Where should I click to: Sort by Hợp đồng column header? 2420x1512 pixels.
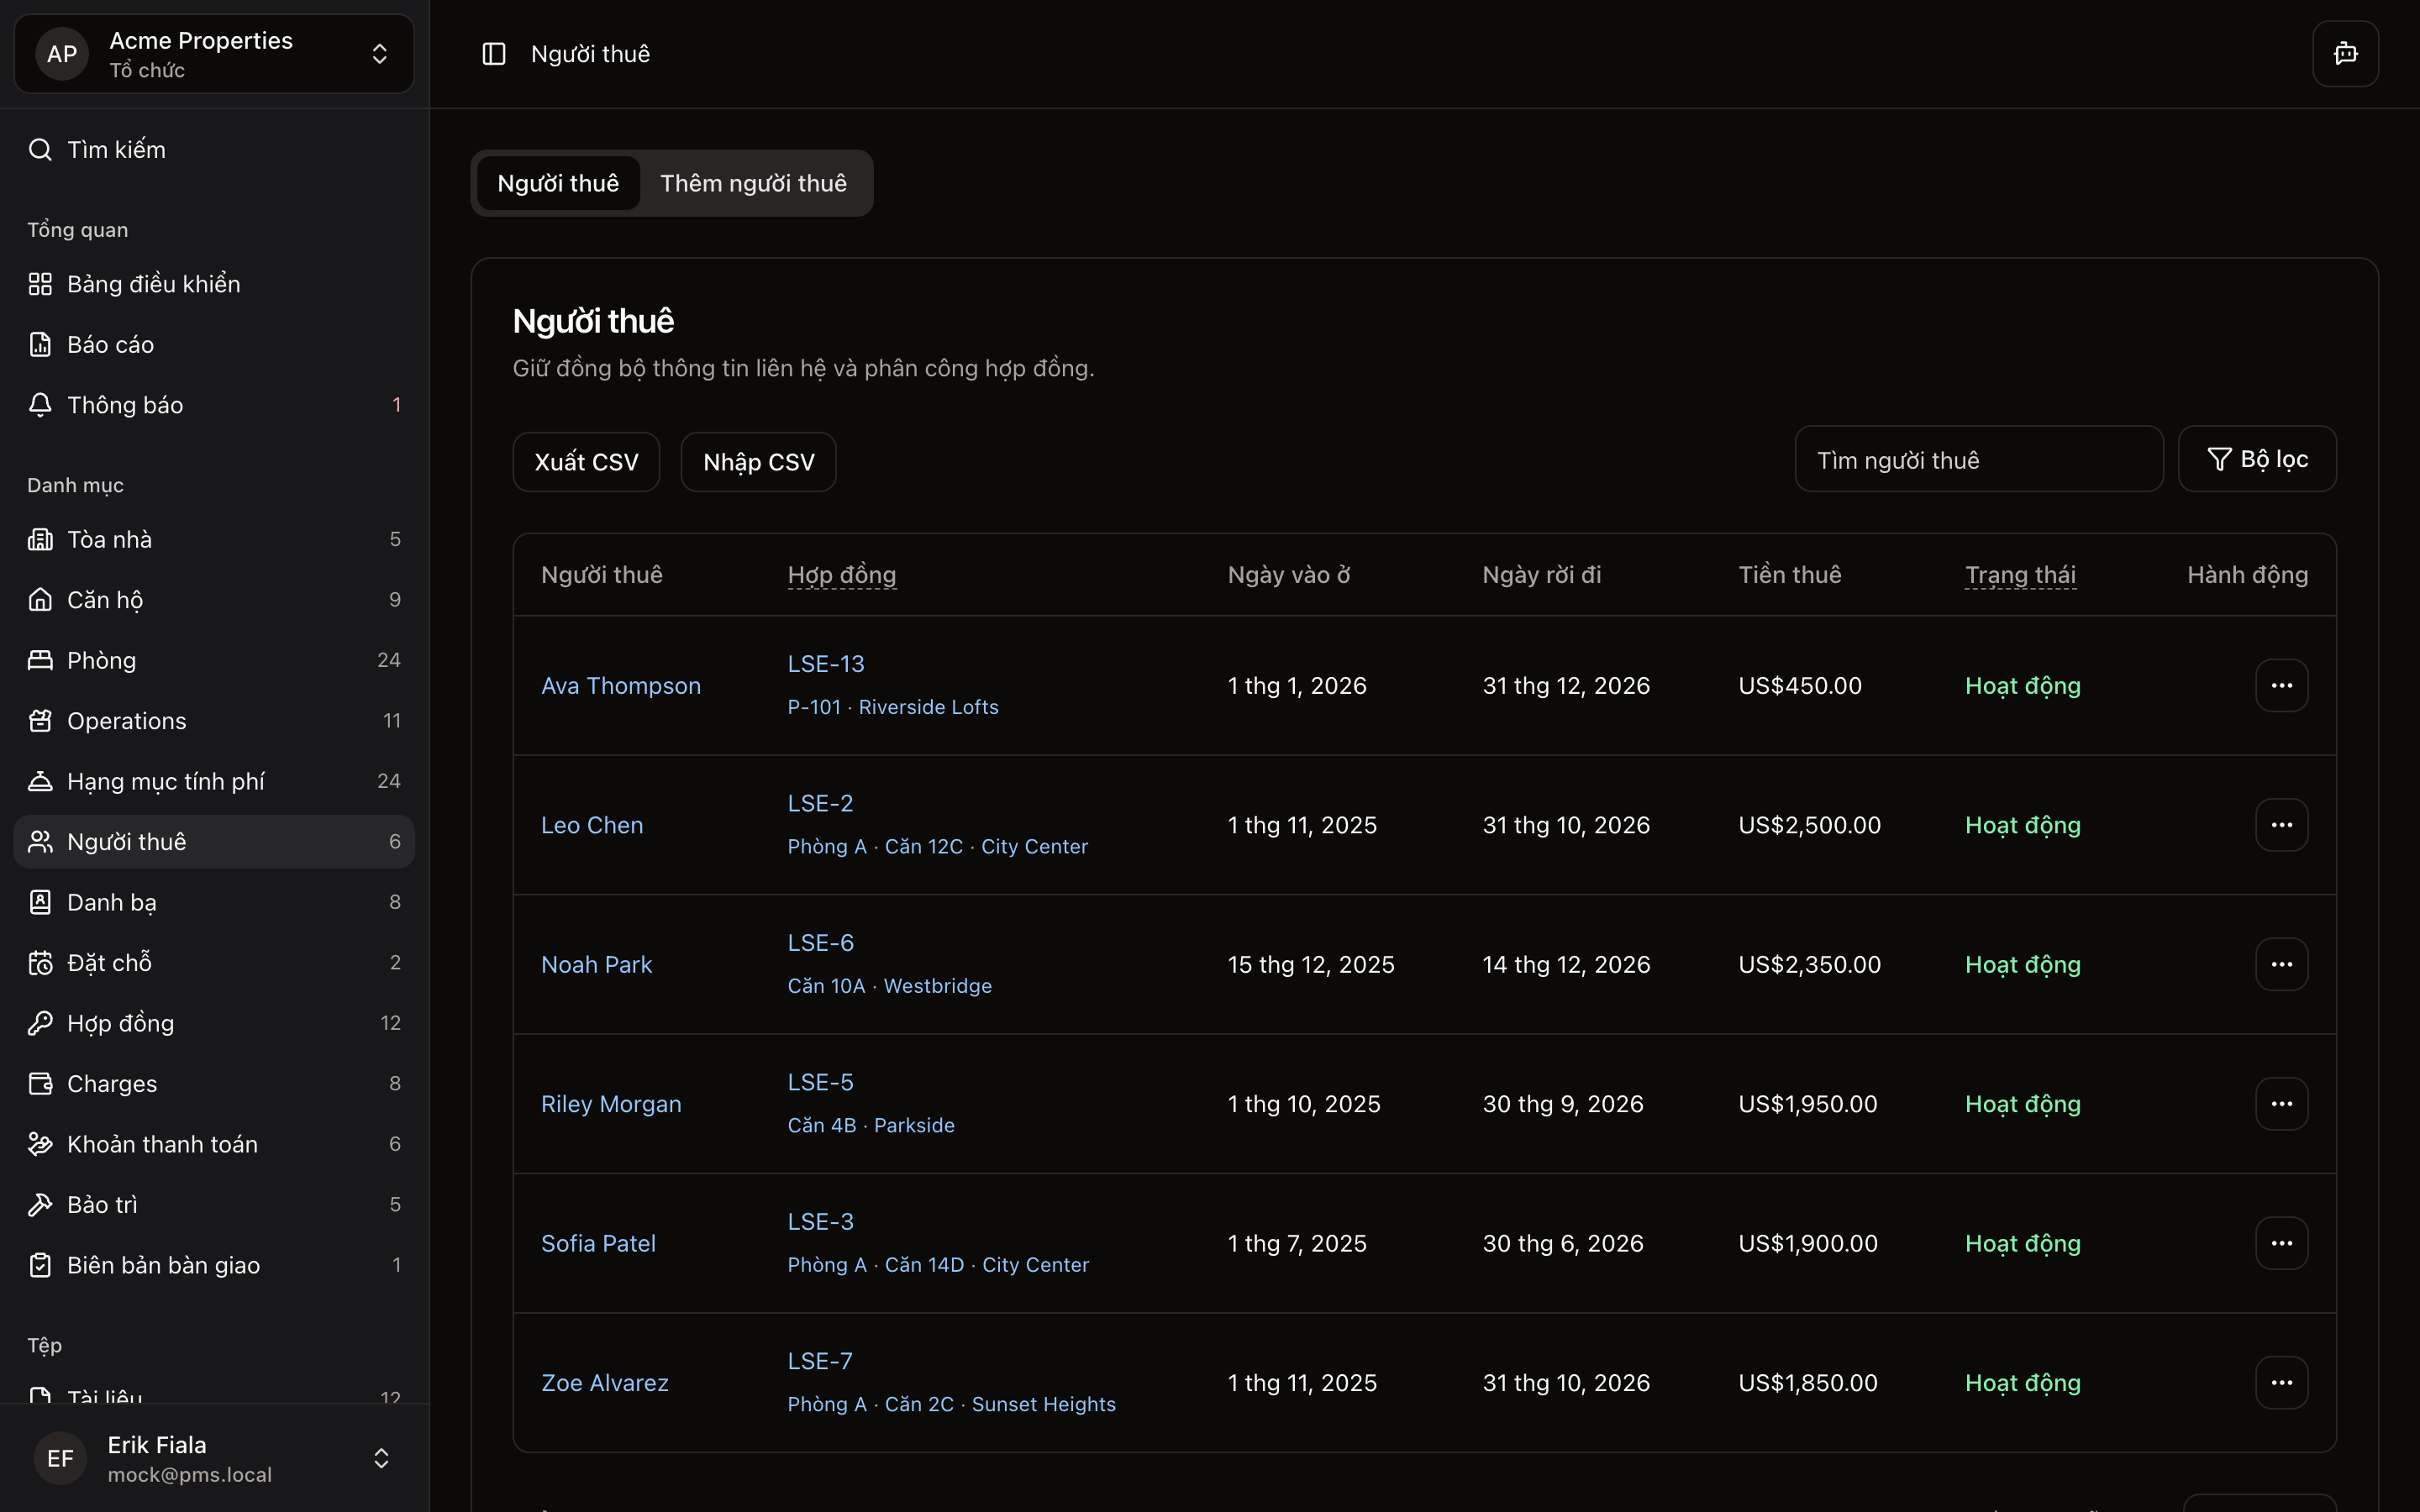click(x=841, y=575)
